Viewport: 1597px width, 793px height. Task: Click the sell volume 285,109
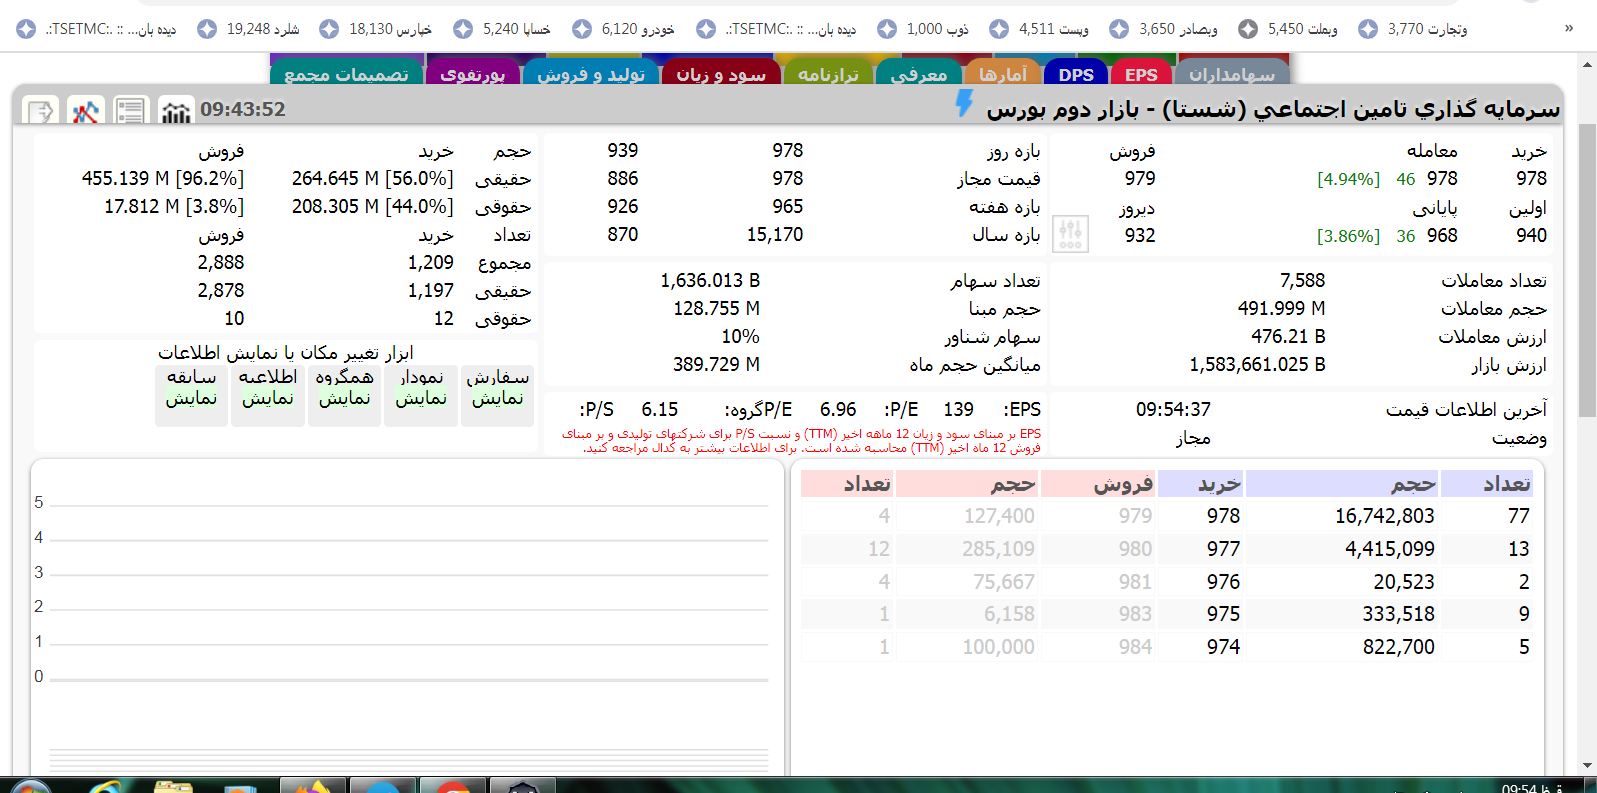[999, 549]
